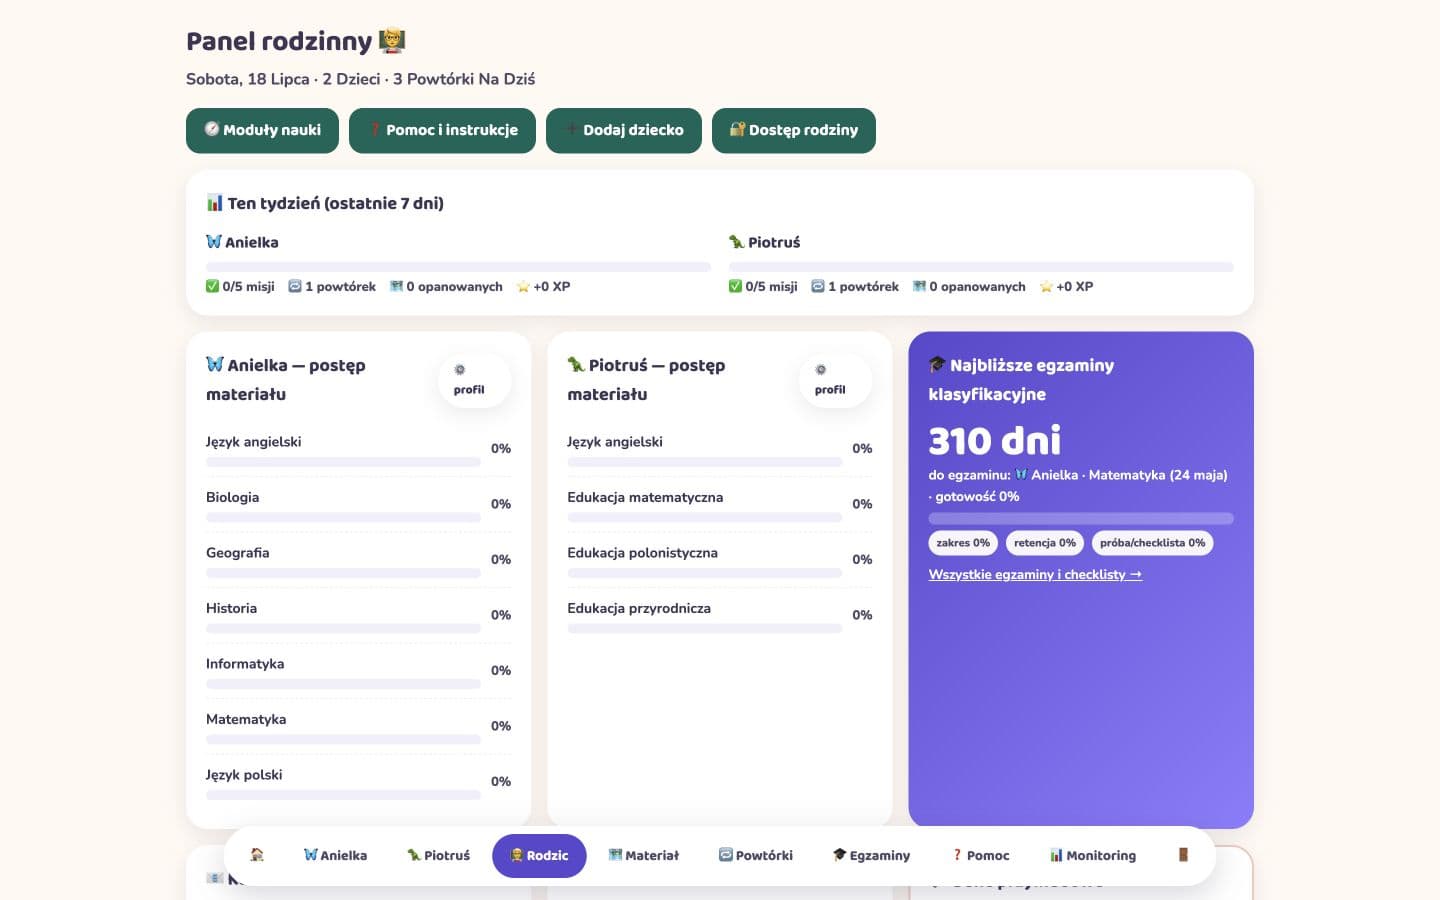
Task: Select Anielka's Język angielski subject label
Action: click(253, 442)
